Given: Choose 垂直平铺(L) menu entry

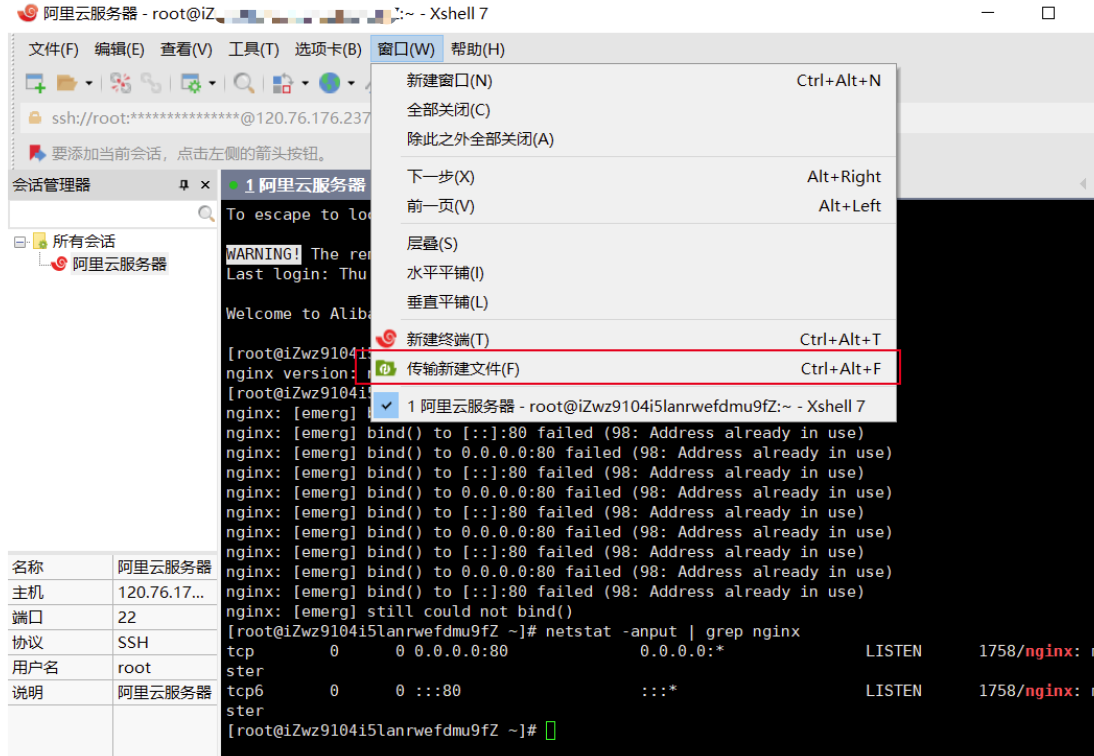Looking at the screenshot, I should coord(634,302).
